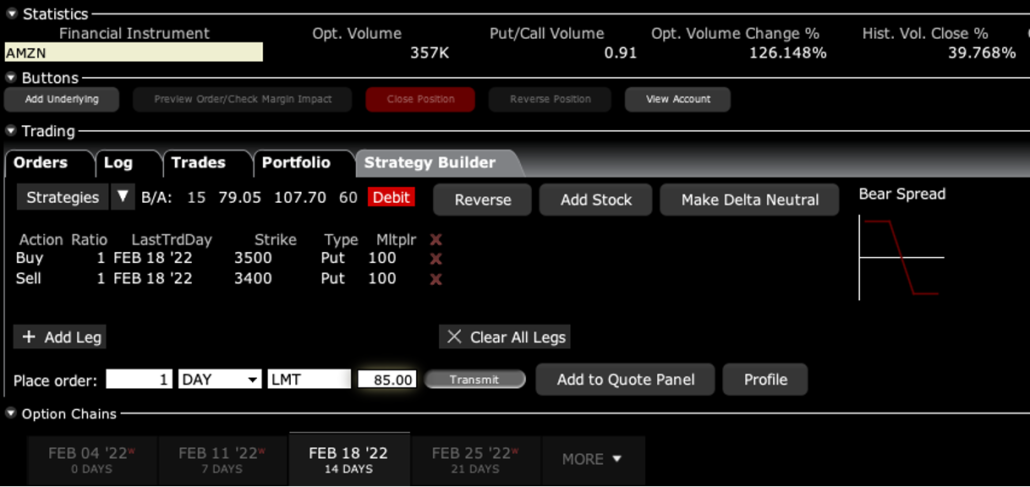Click the Add Stock button
Viewport: 1030px width, 487px height.
click(x=596, y=200)
